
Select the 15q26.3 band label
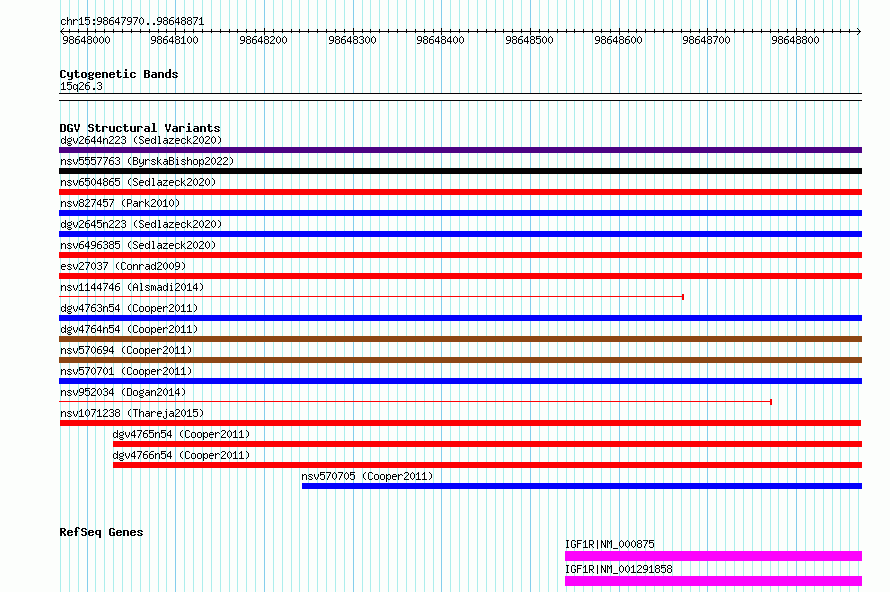pos(81,86)
